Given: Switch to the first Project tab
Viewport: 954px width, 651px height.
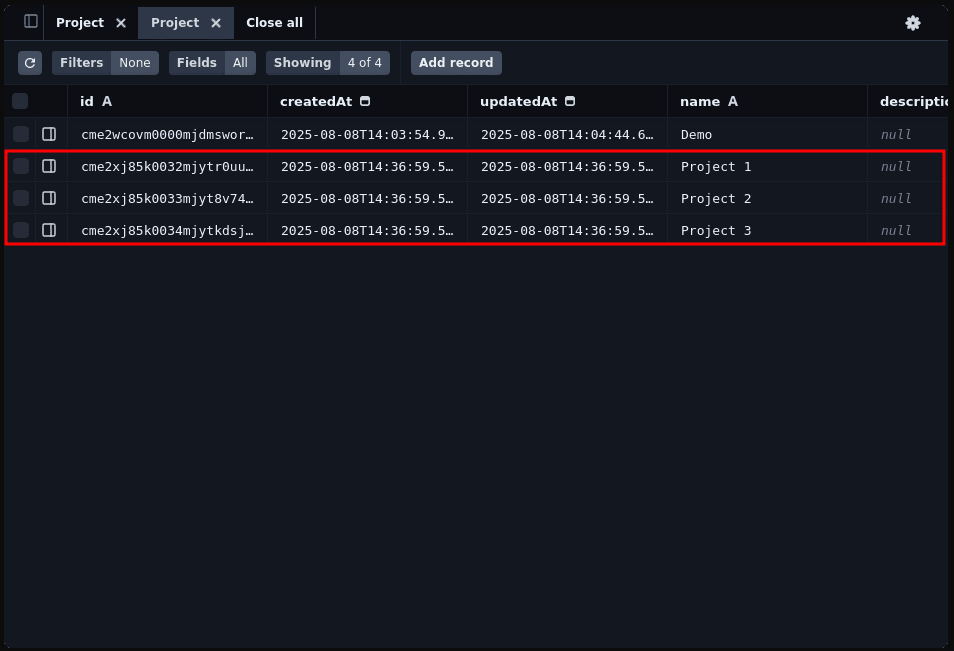Looking at the screenshot, I should pos(80,23).
